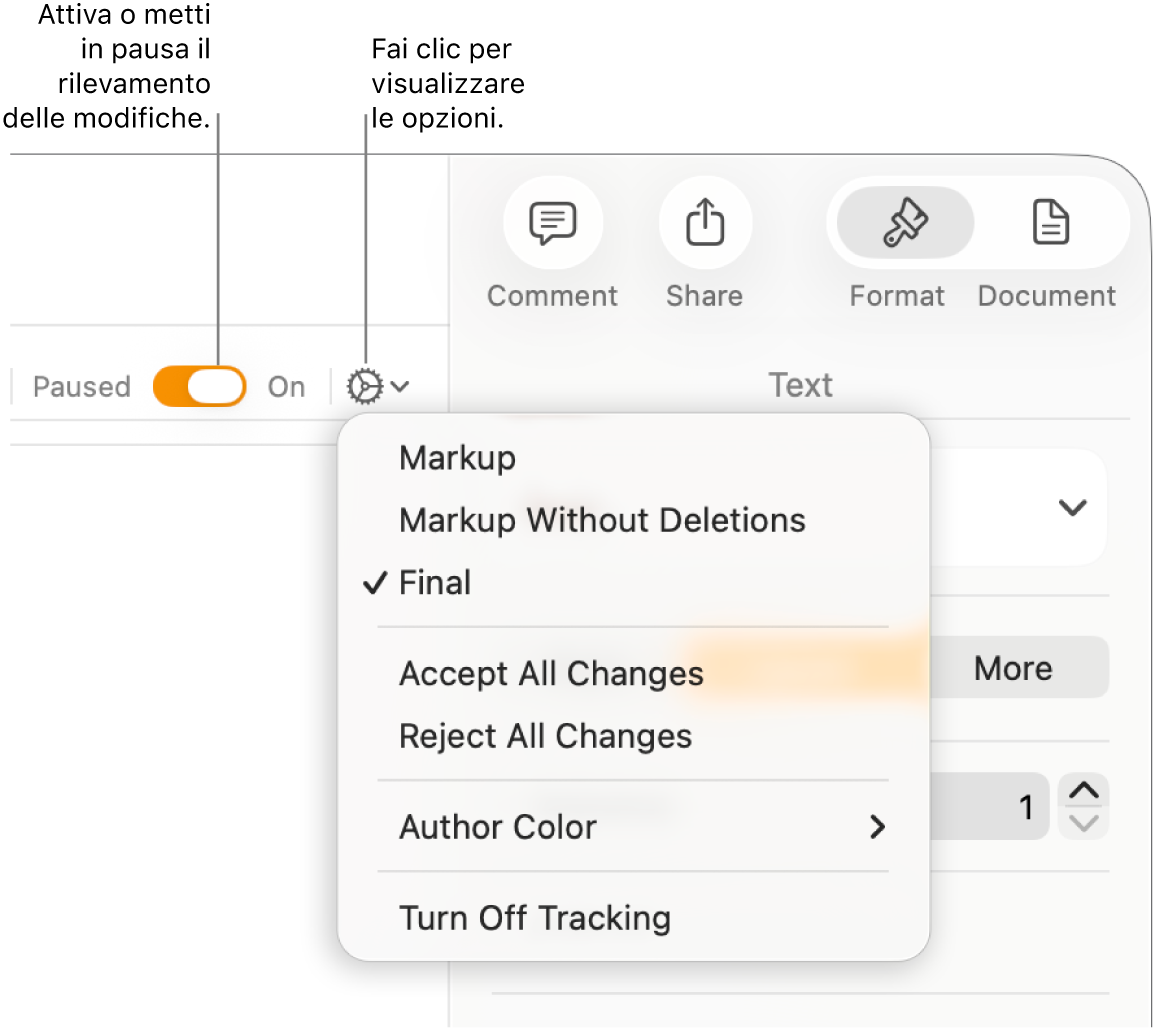
Task: Select Markup Without Deletions option
Action: 601,520
